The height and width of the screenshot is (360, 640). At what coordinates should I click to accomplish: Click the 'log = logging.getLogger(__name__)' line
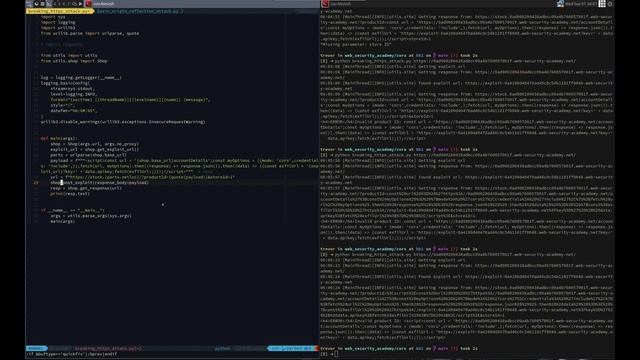coord(81,78)
